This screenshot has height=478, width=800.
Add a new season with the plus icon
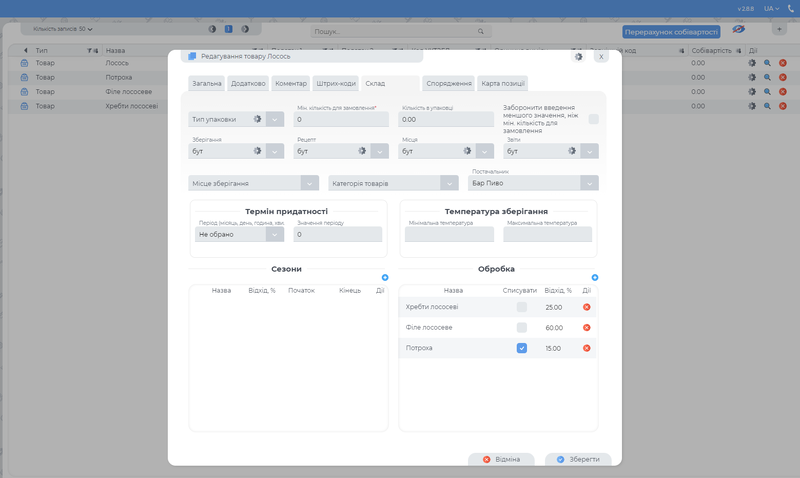coord(385,278)
